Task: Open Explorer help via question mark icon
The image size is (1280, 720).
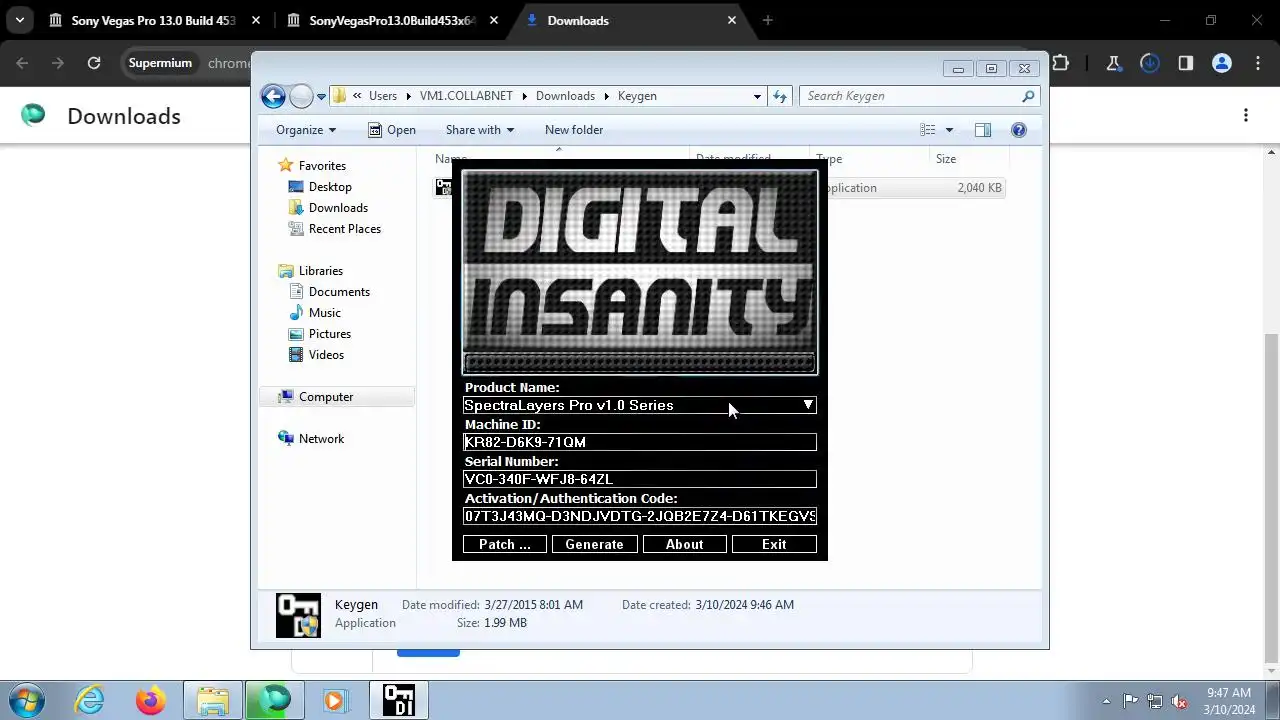Action: pos(1019,130)
